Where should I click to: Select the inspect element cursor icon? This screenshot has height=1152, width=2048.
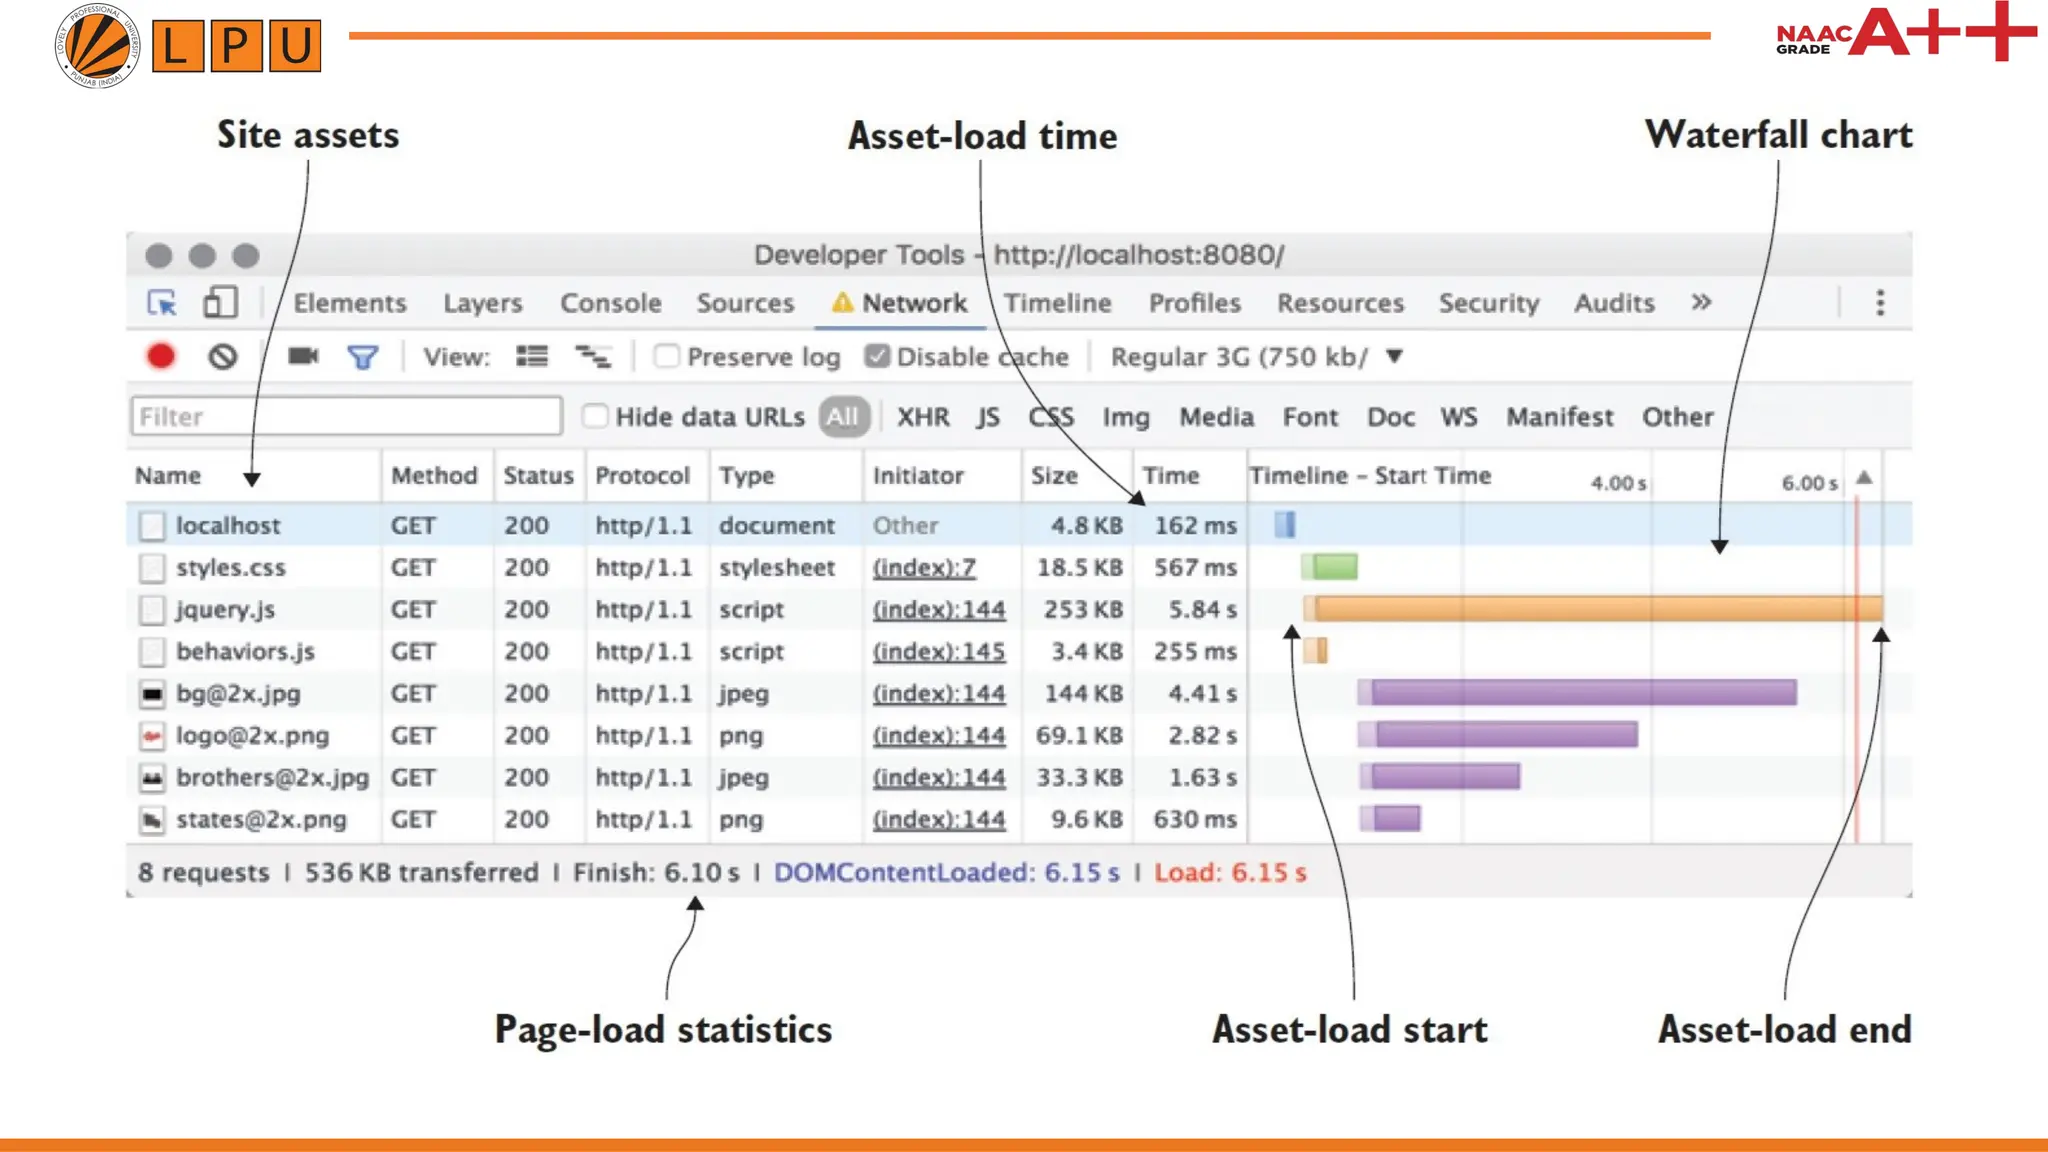pos(162,303)
